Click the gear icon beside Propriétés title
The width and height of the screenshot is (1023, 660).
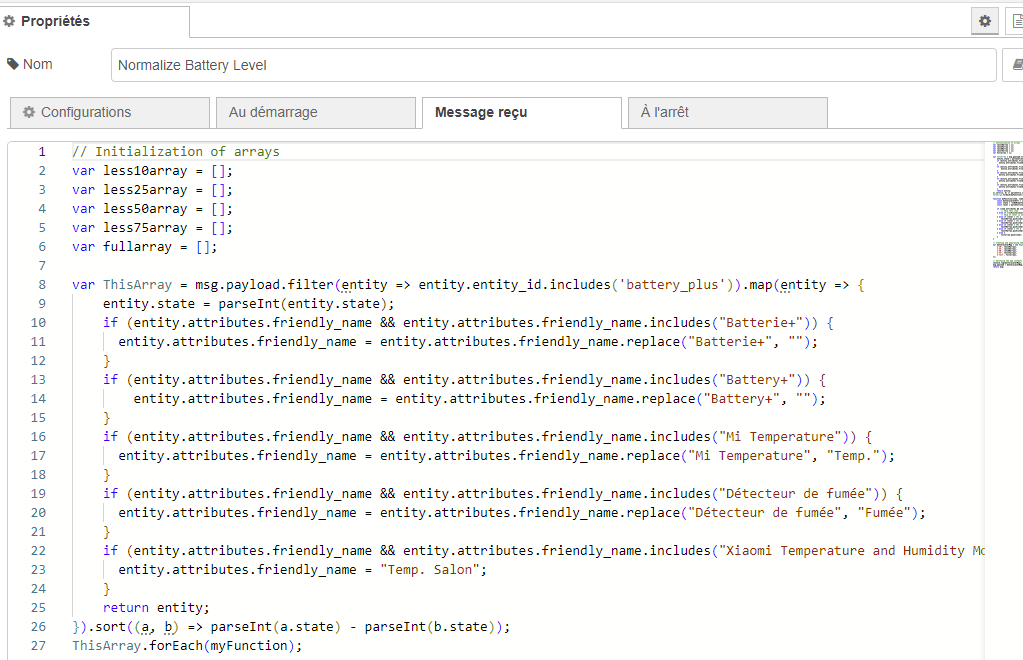pyautogui.click(x=10, y=21)
